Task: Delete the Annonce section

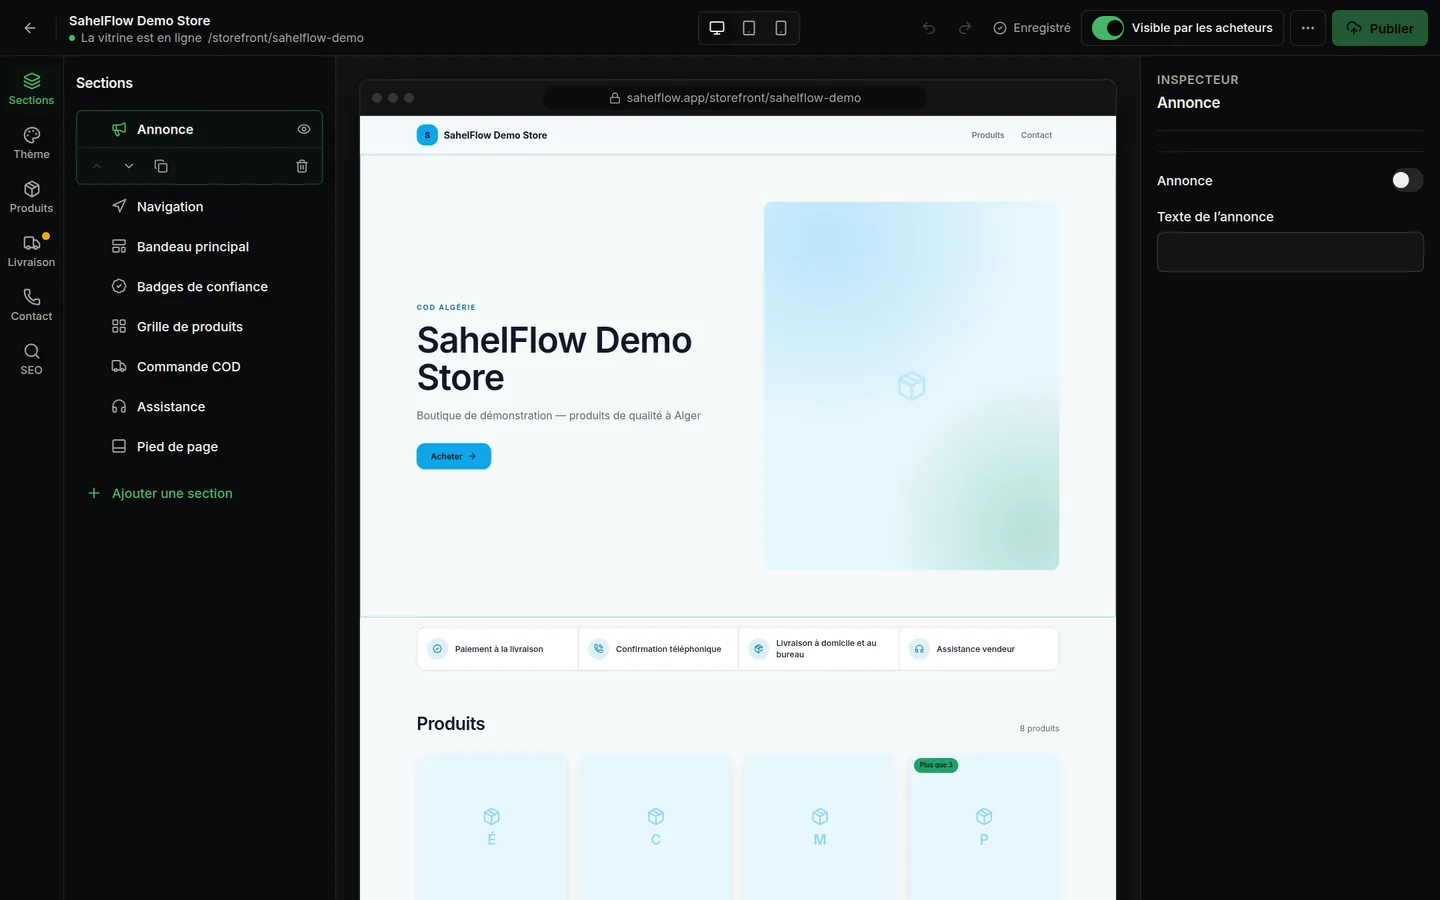Action: click(x=302, y=166)
